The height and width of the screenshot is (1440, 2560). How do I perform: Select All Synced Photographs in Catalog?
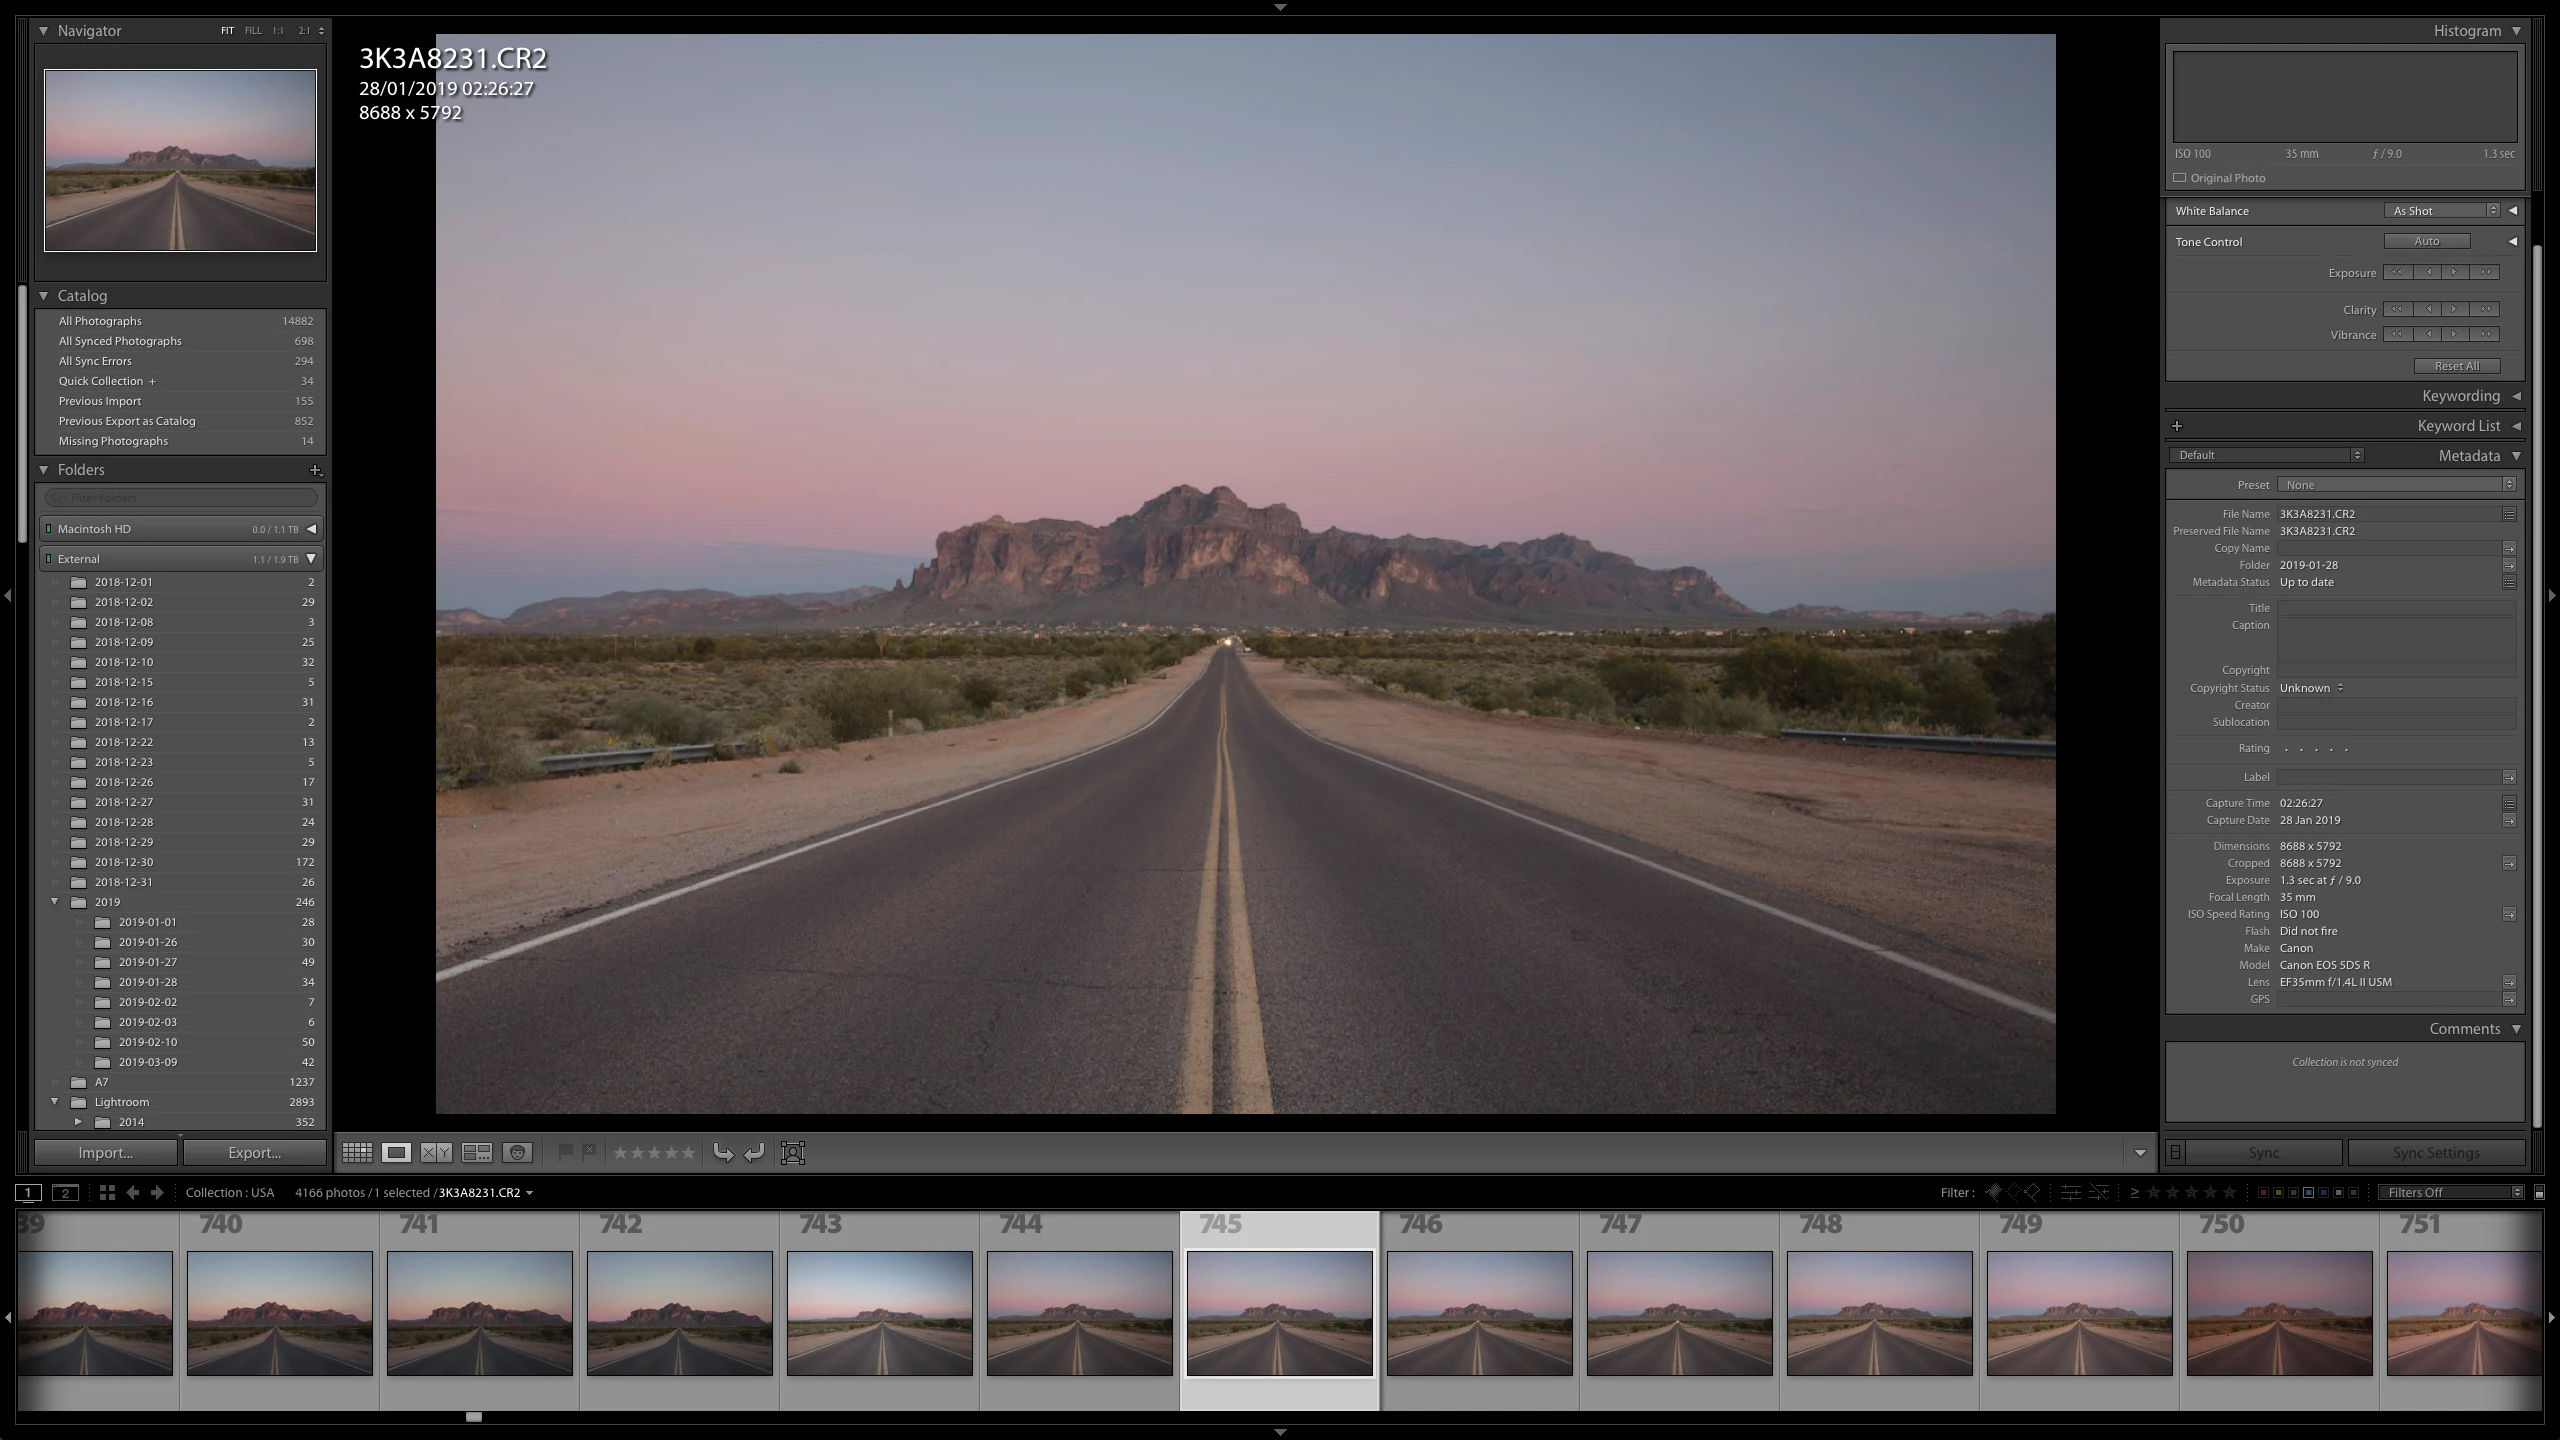120,341
